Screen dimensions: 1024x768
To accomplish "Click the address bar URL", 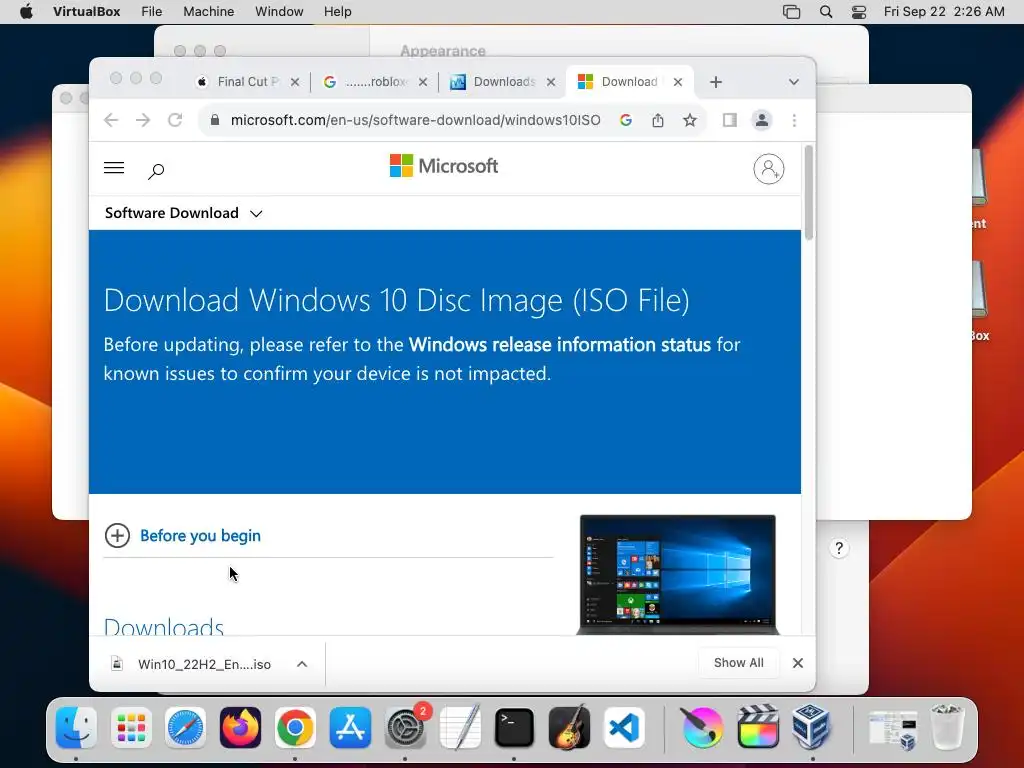I will (415, 120).
